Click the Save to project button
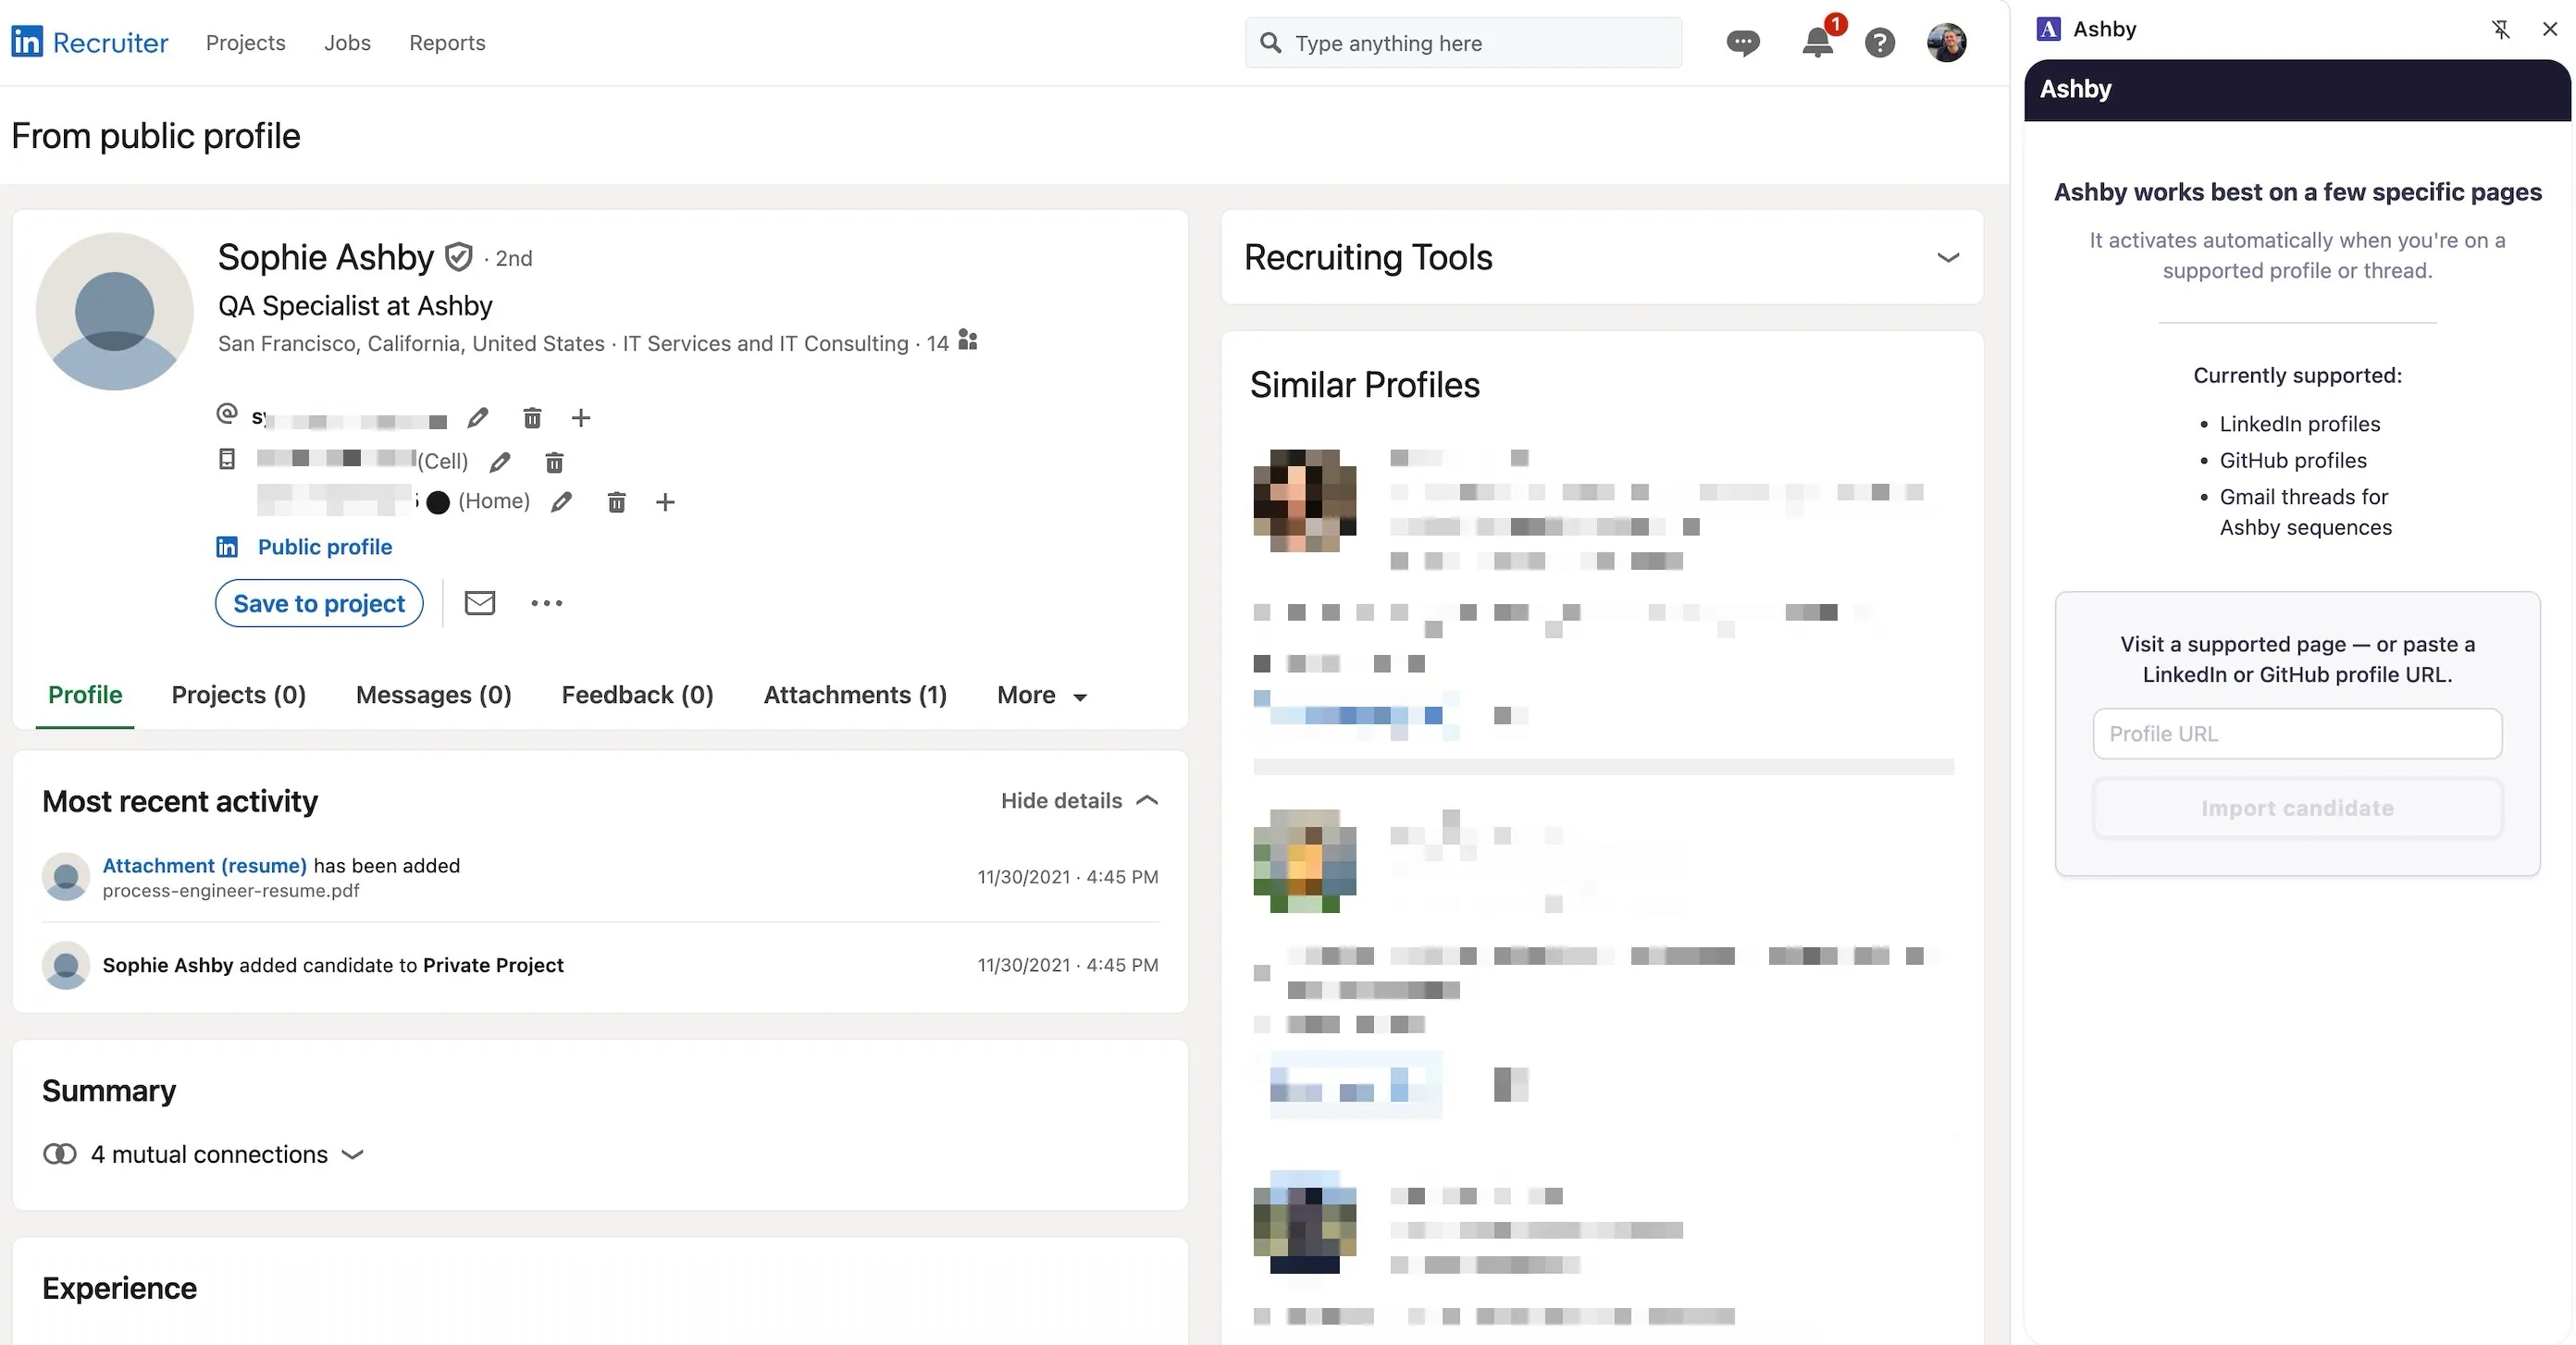2576x1345 pixels. [x=319, y=603]
